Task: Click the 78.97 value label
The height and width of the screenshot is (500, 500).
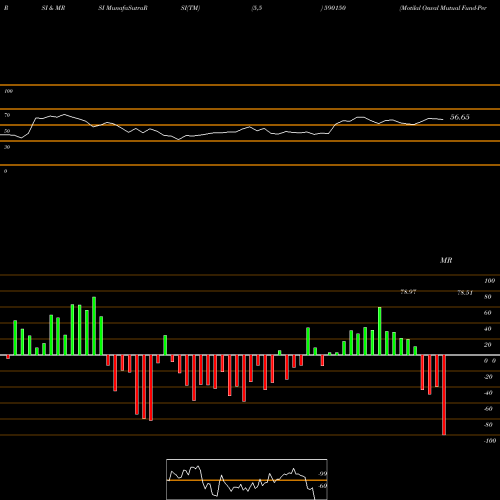Action: tap(408, 292)
